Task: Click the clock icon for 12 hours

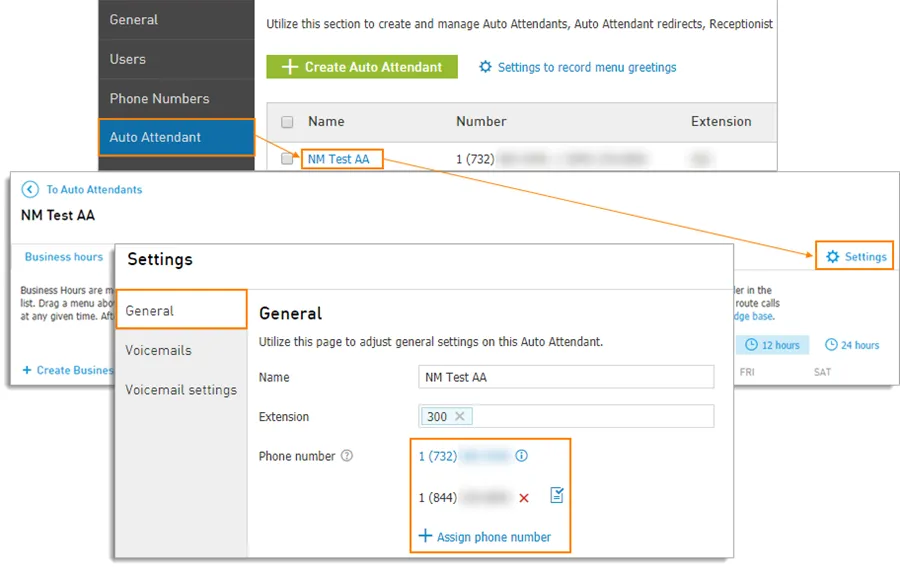Action: [x=751, y=344]
